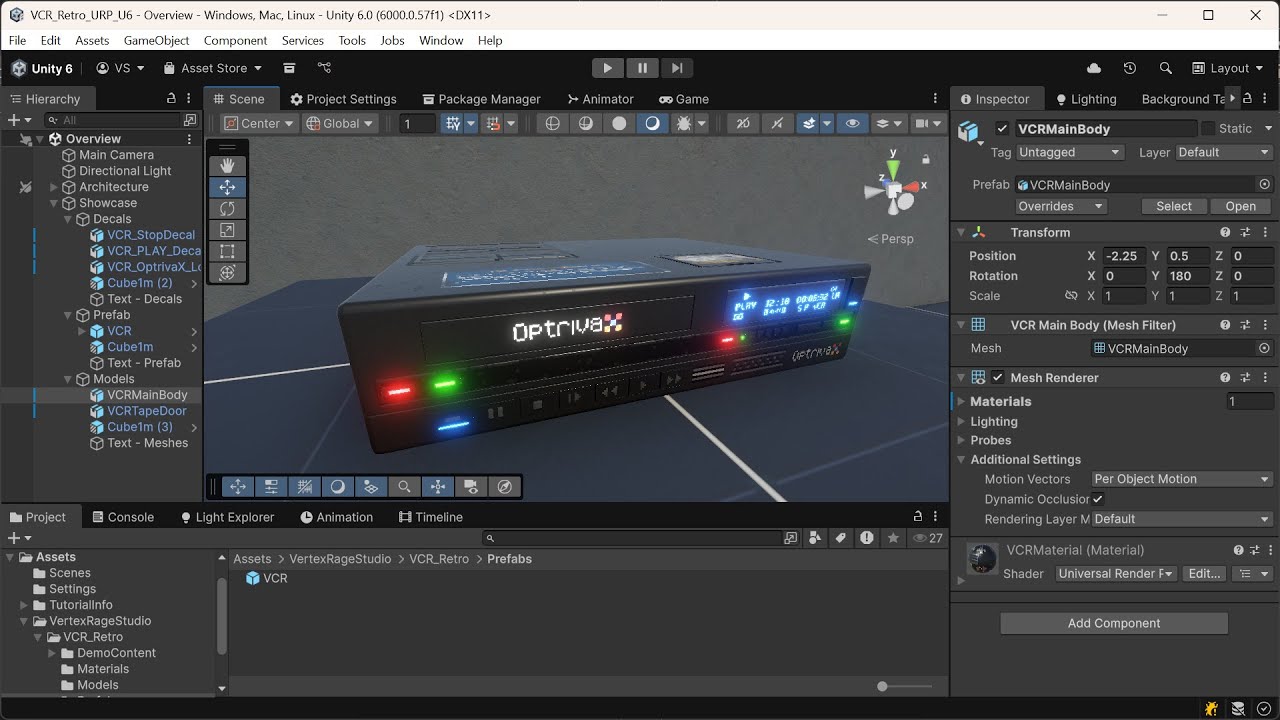Toggle shaded draw mode button
1280x720 pixels.
652,123
